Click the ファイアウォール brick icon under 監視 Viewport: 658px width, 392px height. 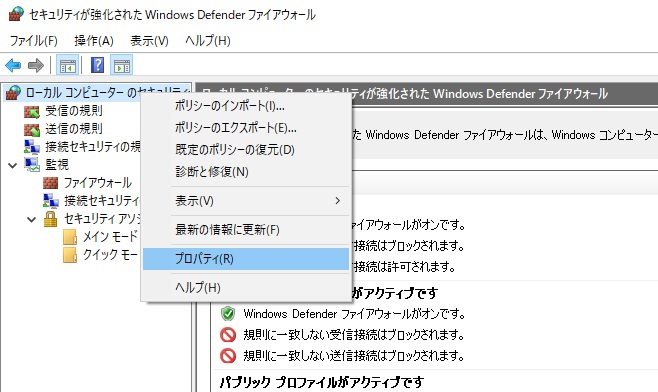(50, 183)
